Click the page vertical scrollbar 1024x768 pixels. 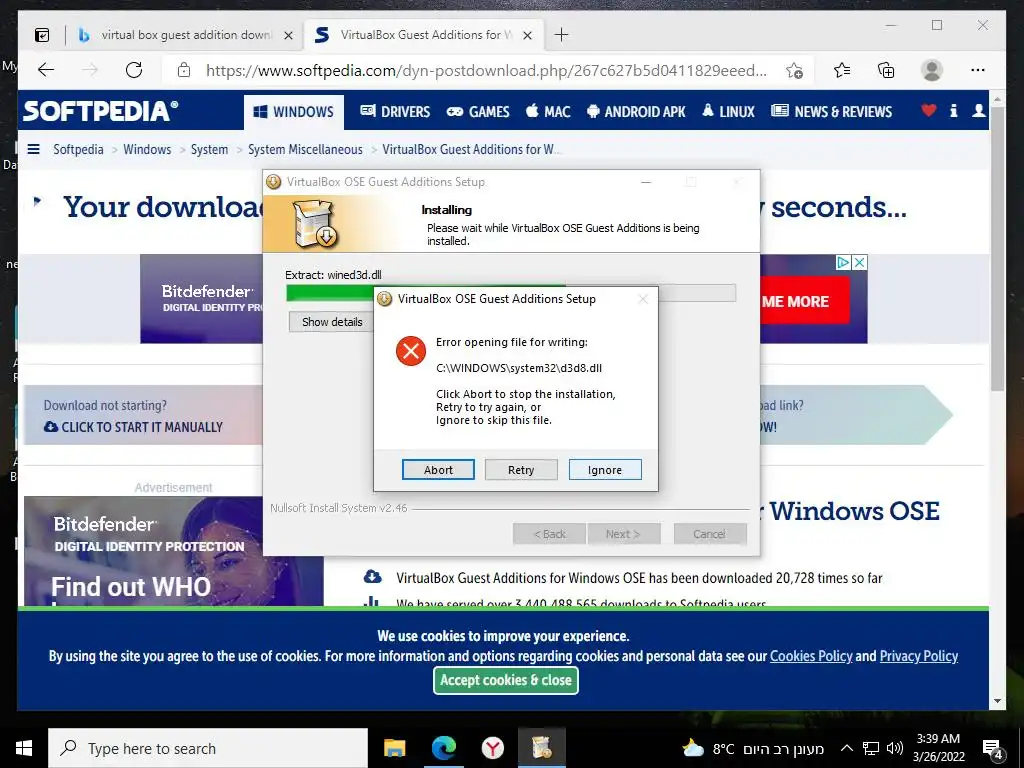point(997,248)
